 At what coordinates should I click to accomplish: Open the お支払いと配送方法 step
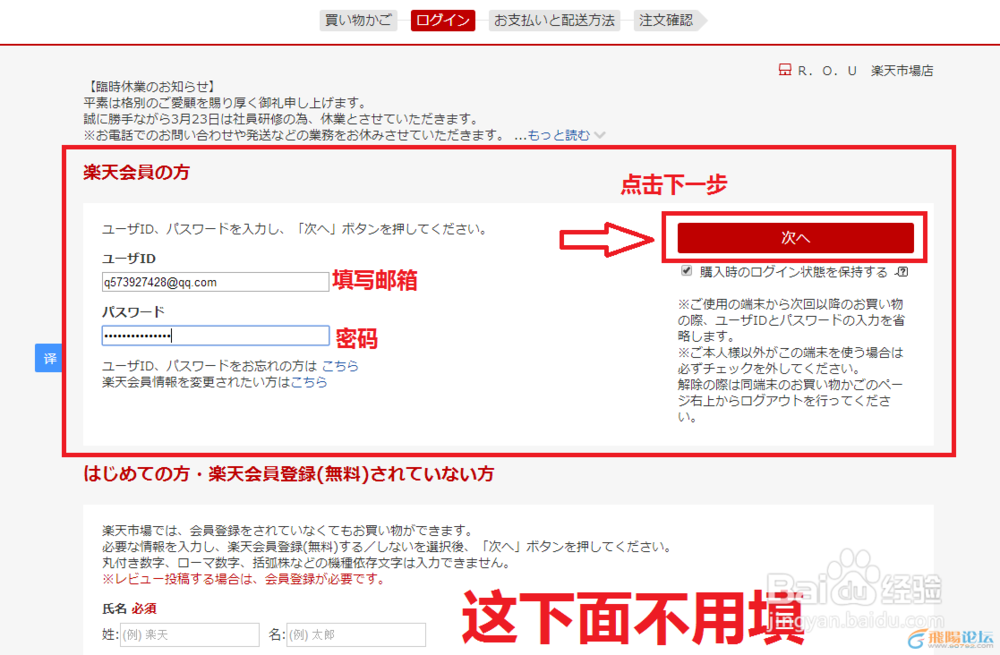(554, 20)
